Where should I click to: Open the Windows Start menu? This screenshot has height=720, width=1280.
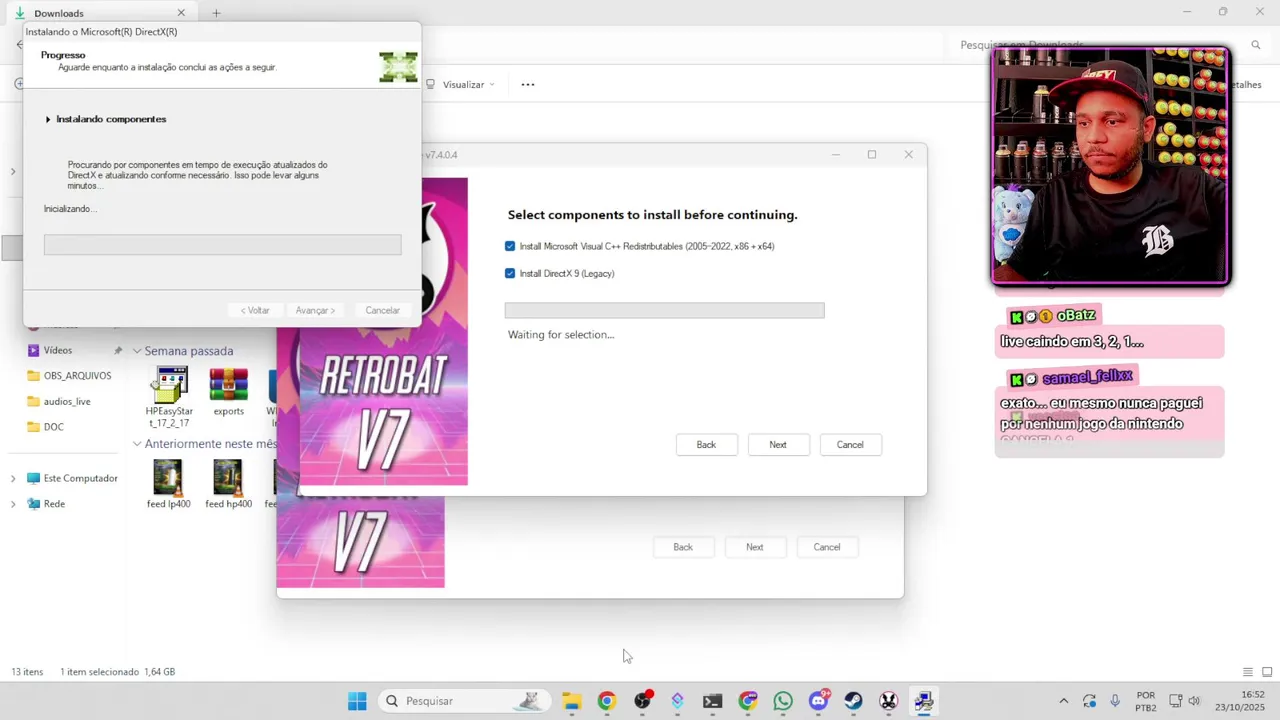357,701
